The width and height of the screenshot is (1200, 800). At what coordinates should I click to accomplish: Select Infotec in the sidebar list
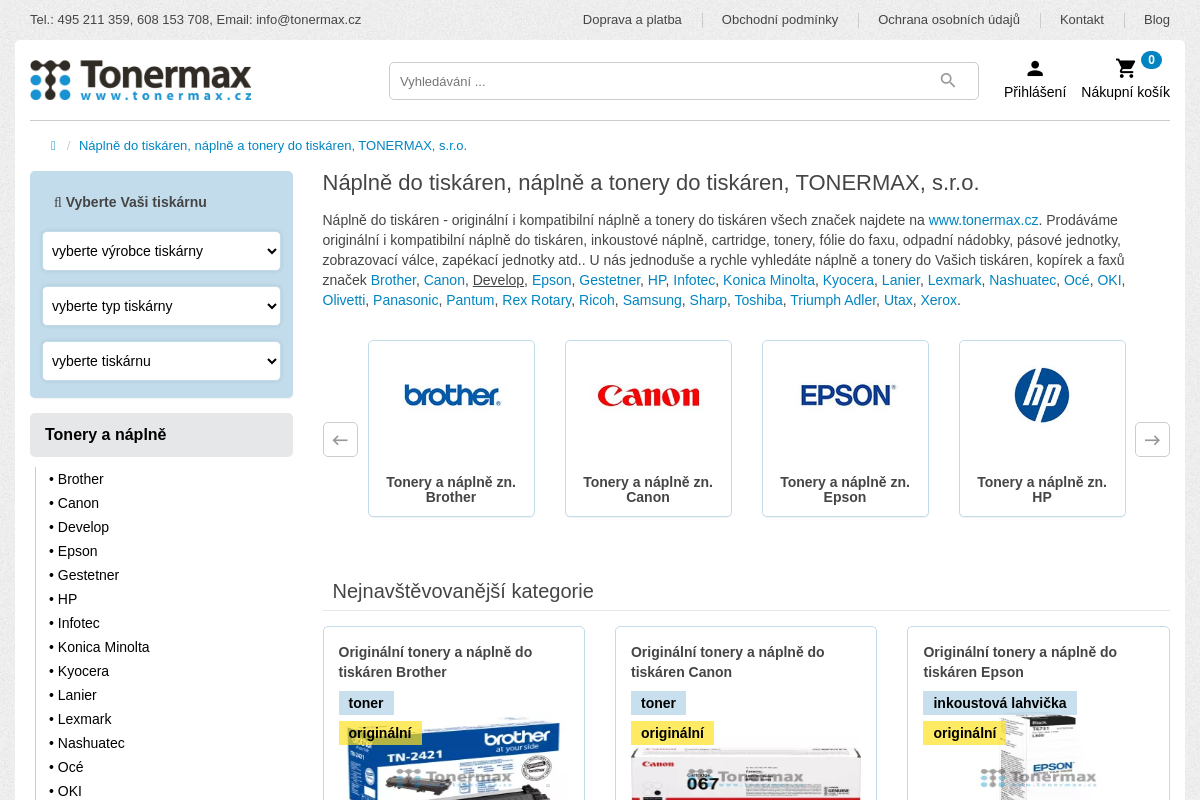pos(78,623)
